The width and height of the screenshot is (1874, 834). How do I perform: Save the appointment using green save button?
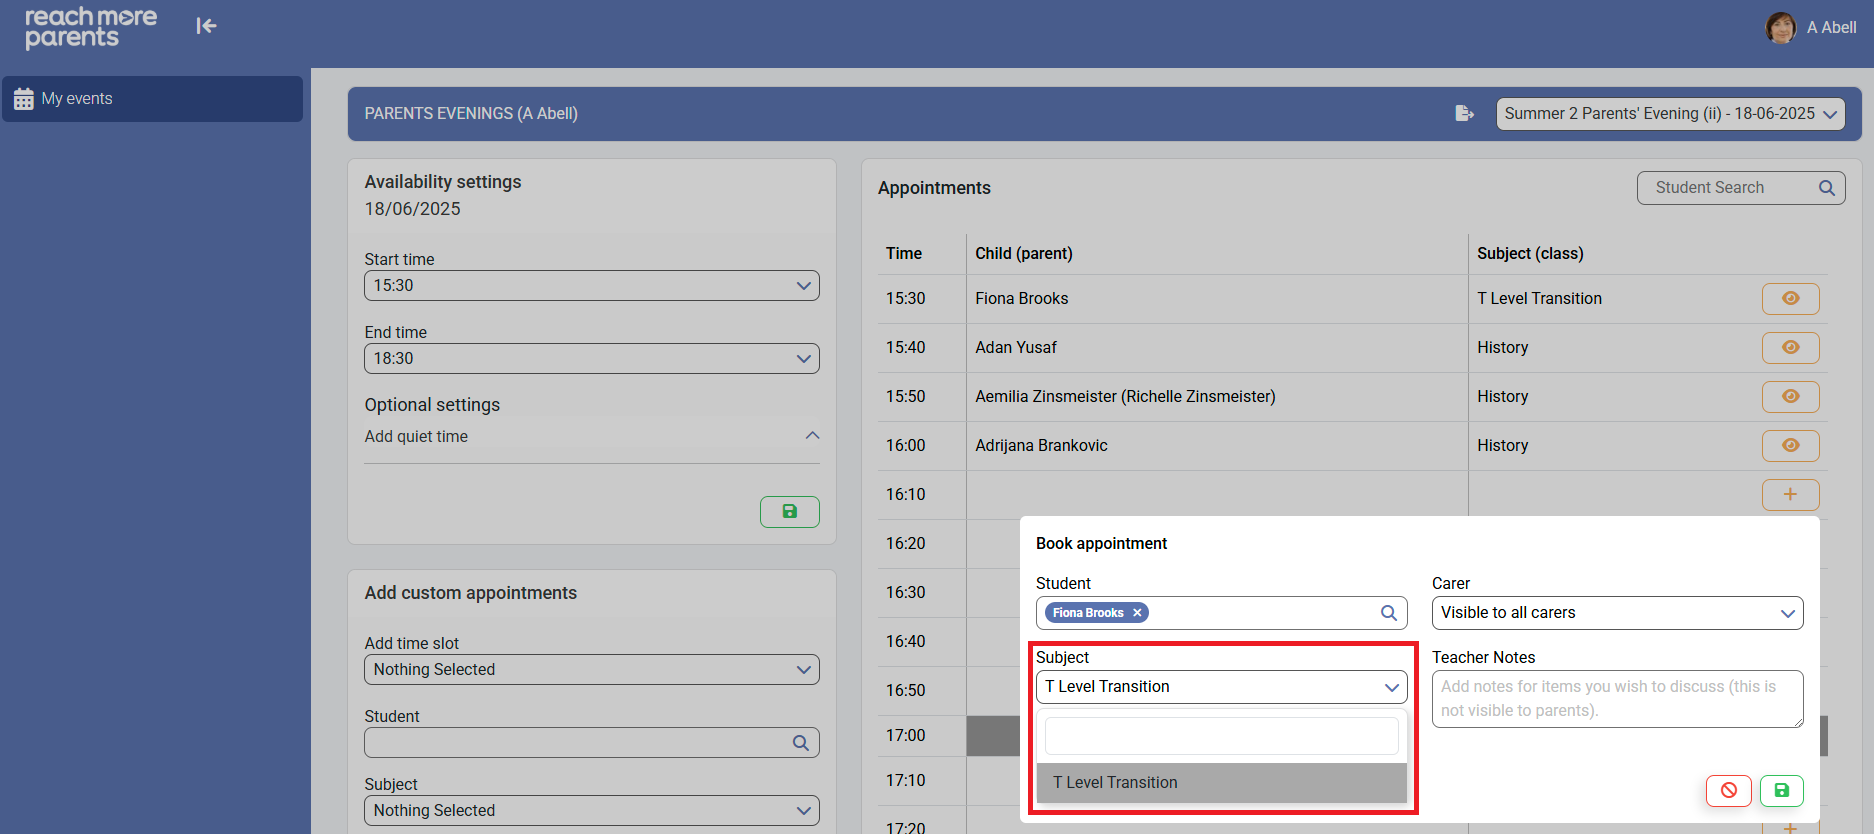[1781, 790]
